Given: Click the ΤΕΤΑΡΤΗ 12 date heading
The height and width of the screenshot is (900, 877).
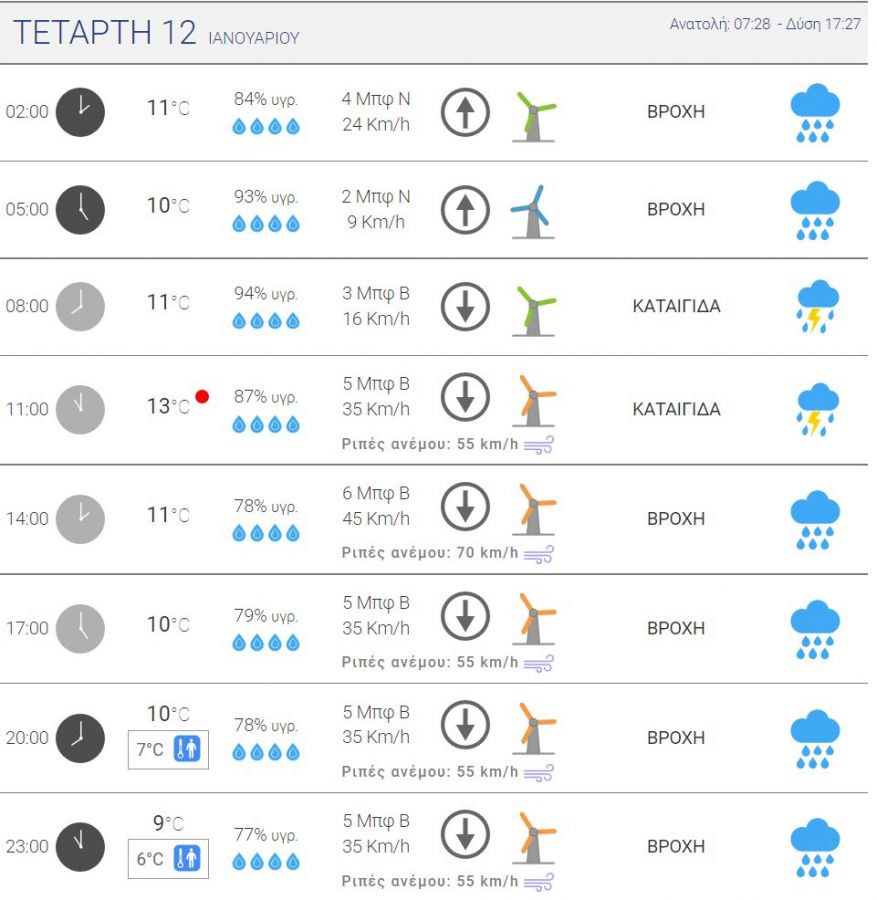Looking at the screenshot, I should coord(104,32).
